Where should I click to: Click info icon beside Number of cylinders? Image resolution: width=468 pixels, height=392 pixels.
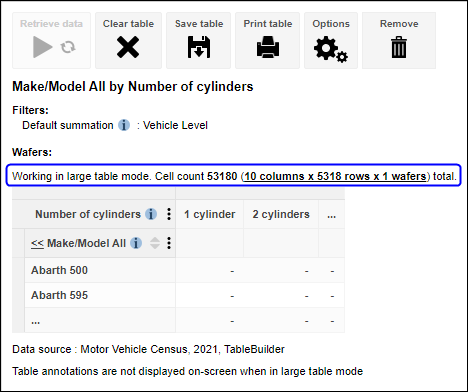tap(151, 214)
